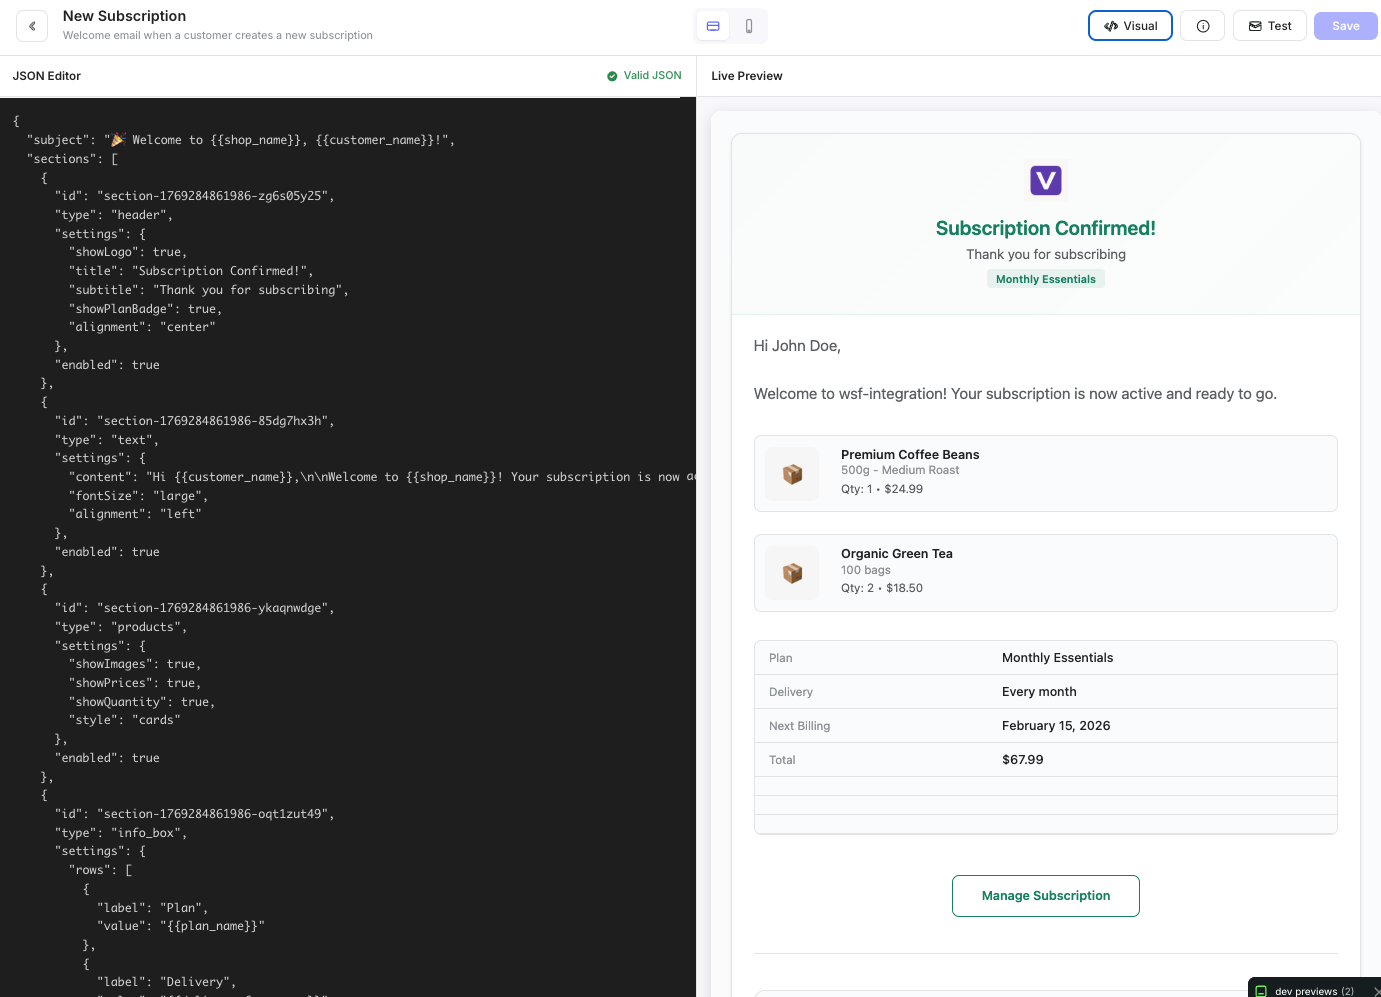Click the "label": "Delivery" line
The image size is (1381, 997).
167,982
